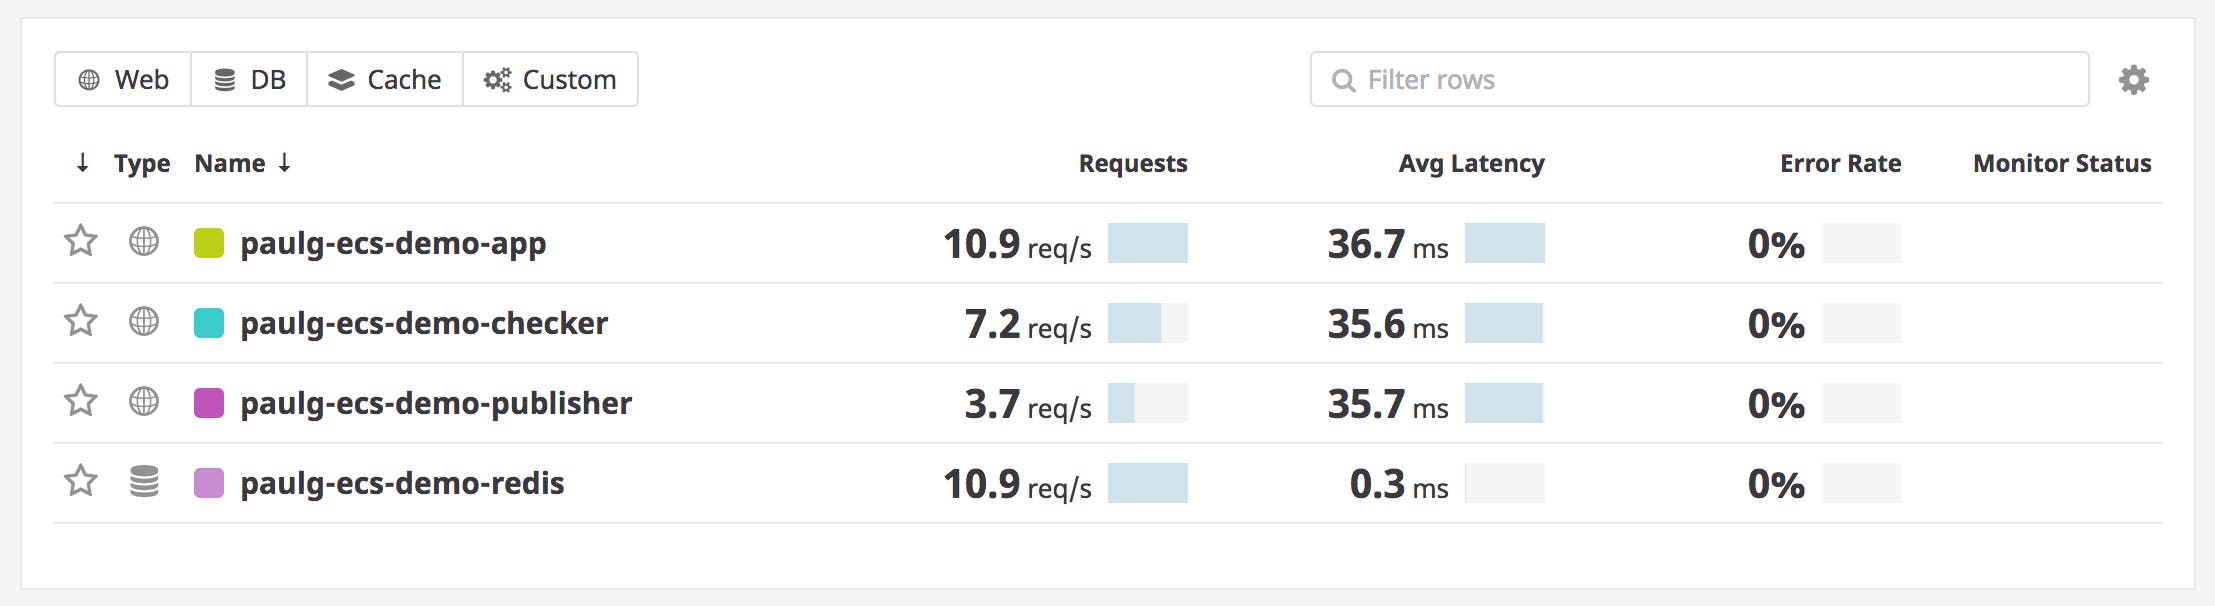Image resolution: width=2215 pixels, height=606 pixels.
Task: Select the Web service type filter icon
Action: coord(90,80)
